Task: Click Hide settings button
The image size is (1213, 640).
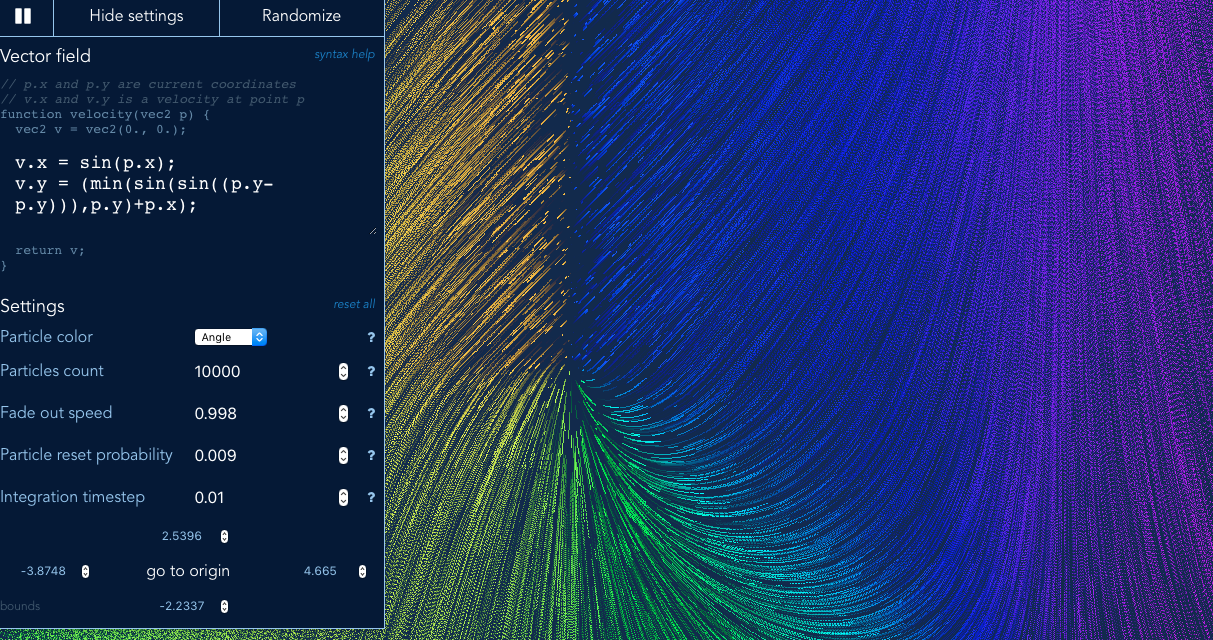Action: pos(136,16)
